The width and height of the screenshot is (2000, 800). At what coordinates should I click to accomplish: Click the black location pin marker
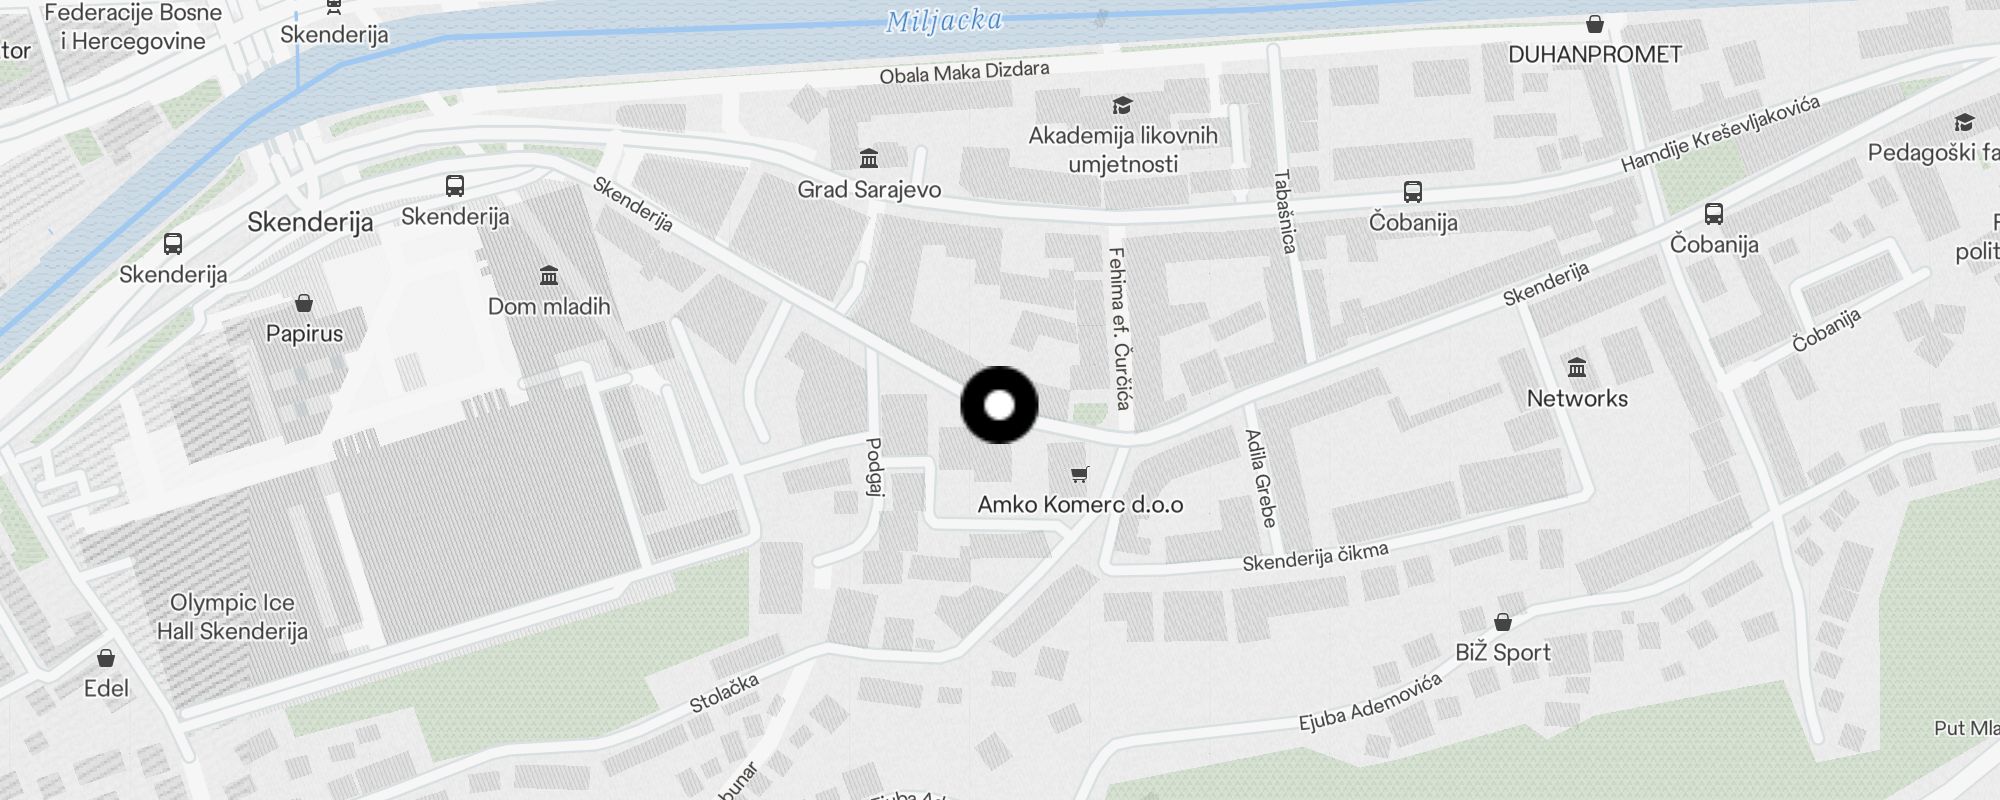(999, 405)
